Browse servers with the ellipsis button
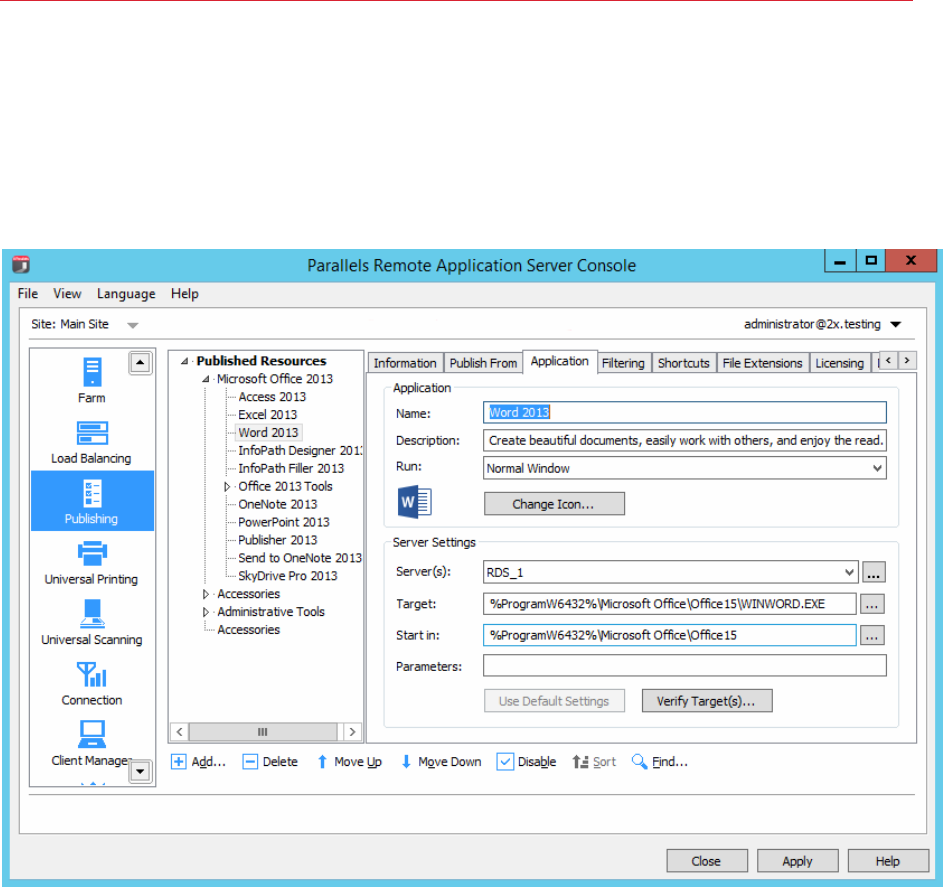This screenshot has height=887, width=943. tap(873, 572)
